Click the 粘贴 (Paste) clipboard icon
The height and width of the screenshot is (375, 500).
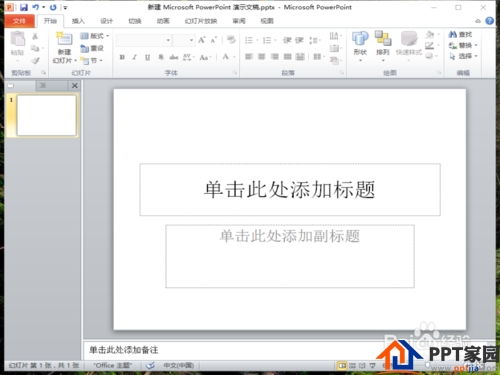(17, 39)
